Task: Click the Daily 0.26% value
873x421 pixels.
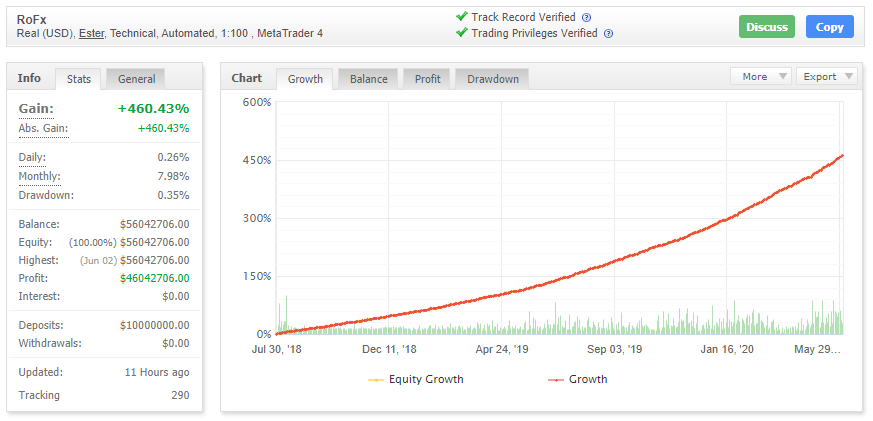Action: click(173, 158)
